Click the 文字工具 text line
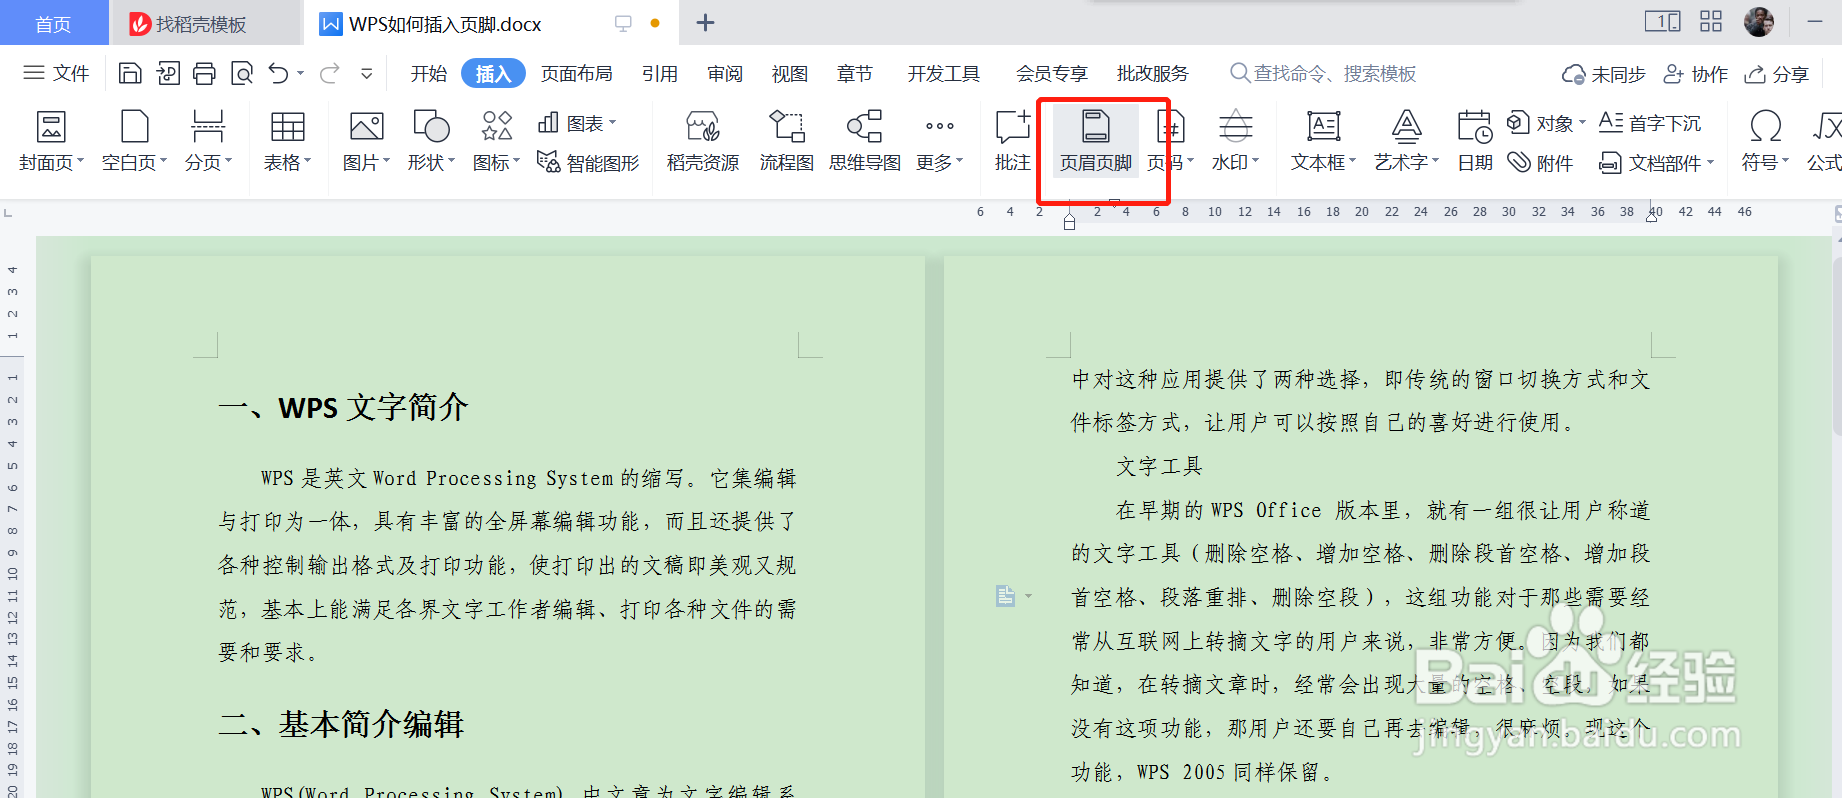 click(x=1159, y=466)
